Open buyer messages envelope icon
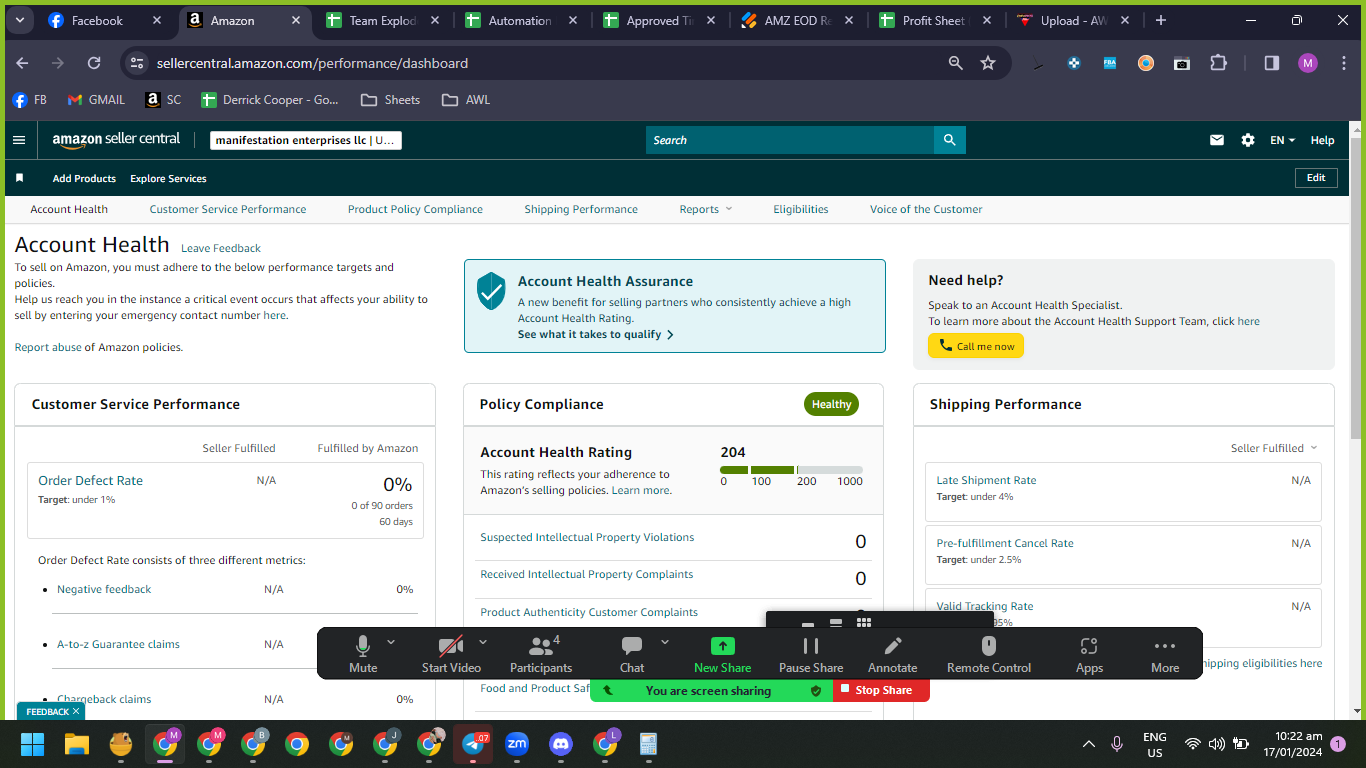1366x768 pixels. [1217, 140]
